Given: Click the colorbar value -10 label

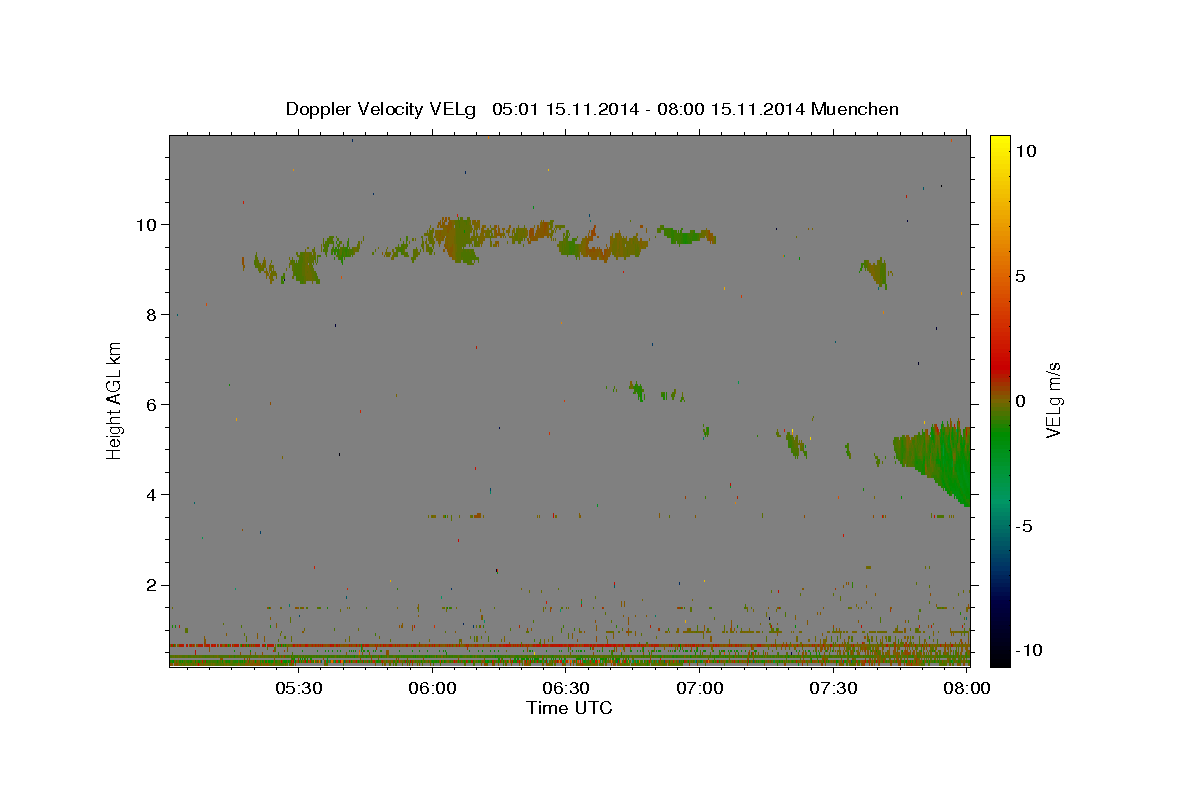Looking at the screenshot, I should (1029, 650).
